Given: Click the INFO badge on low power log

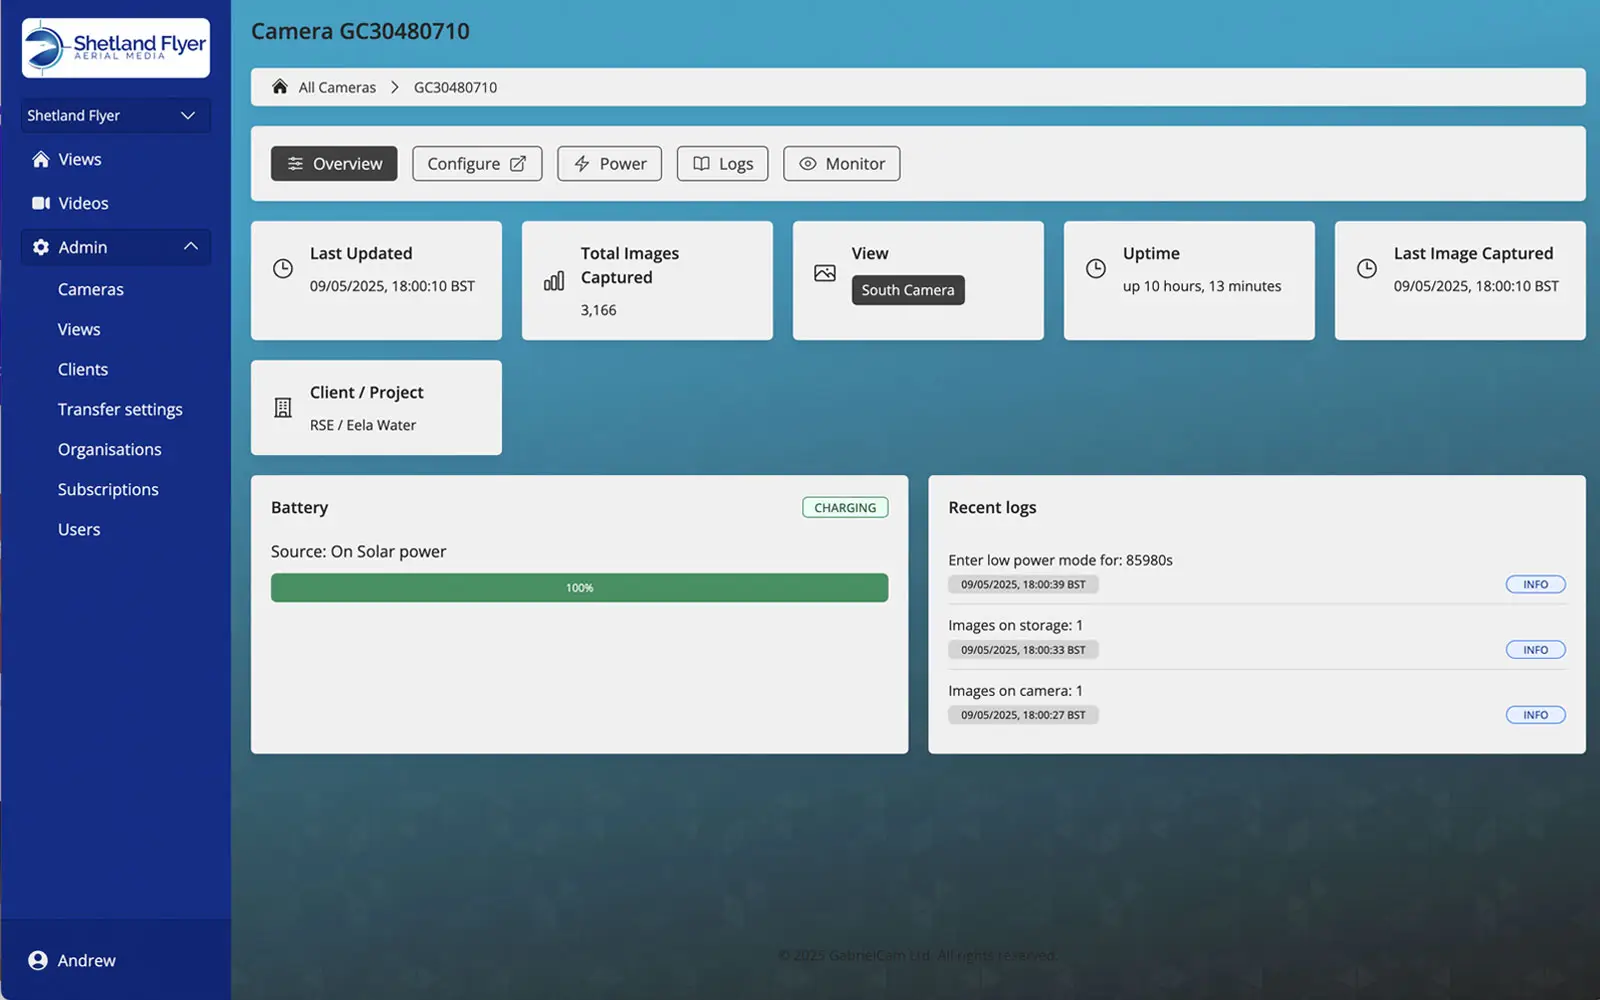Looking at the screenshot, I should [1535, 584].
